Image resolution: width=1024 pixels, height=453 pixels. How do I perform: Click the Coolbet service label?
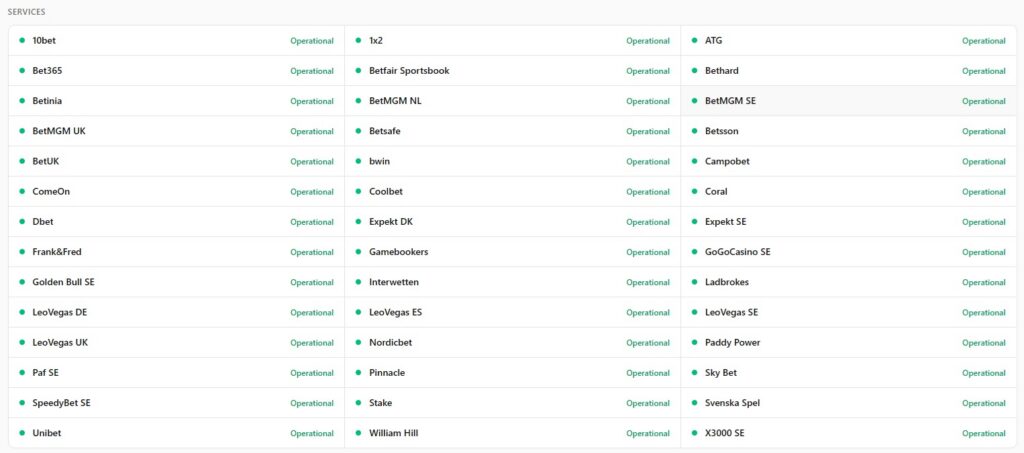(386, 191)
